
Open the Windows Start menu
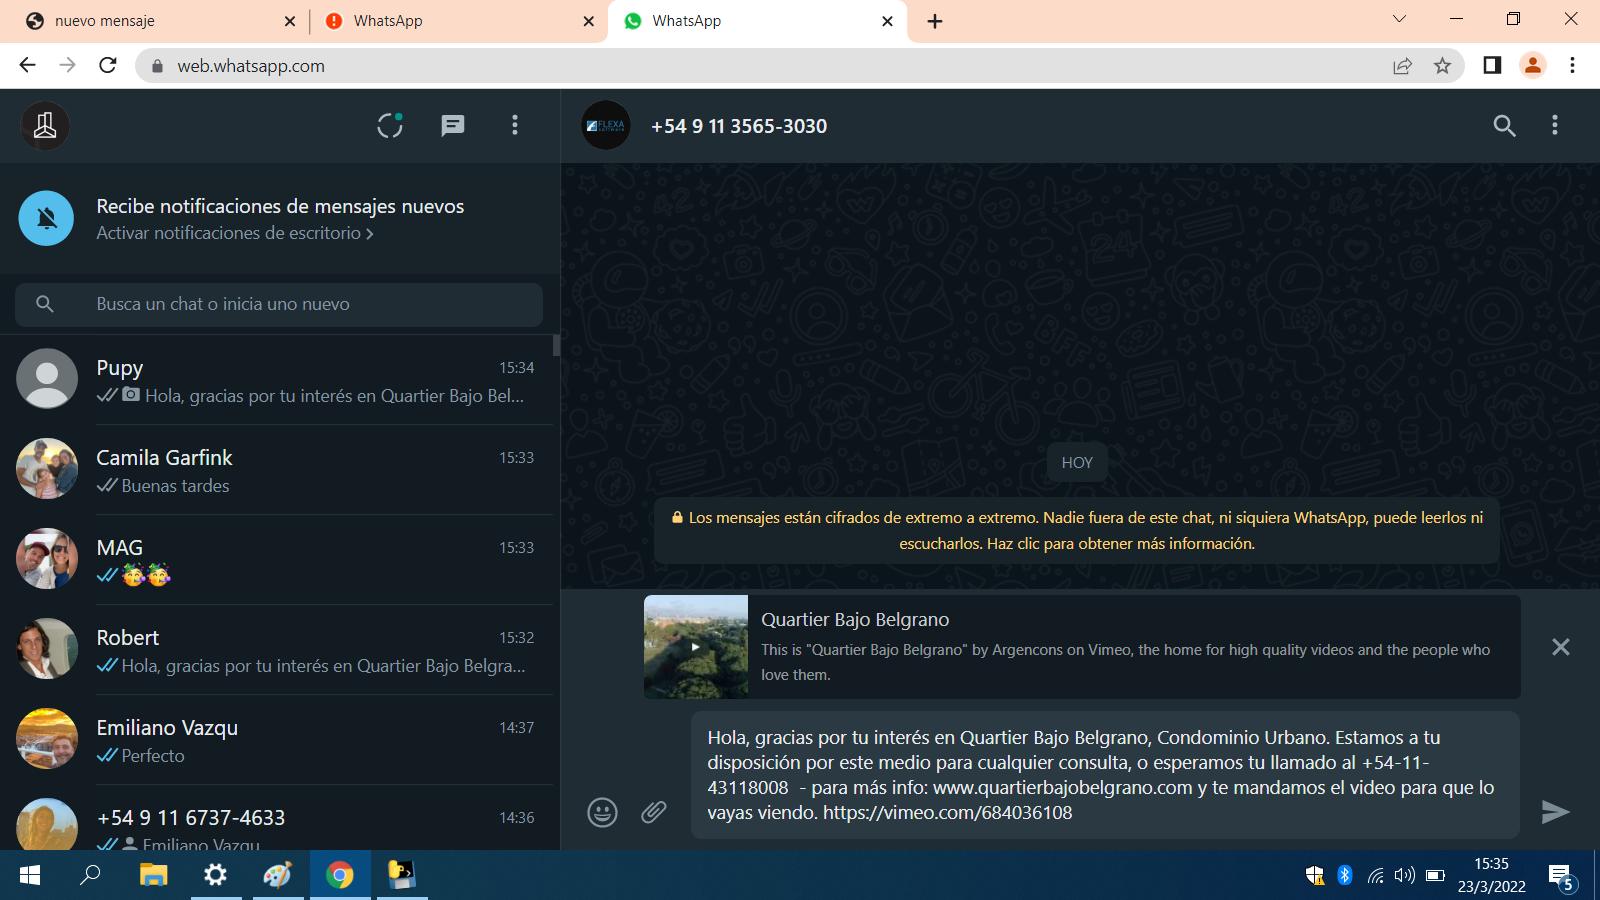tap(30, 875)
